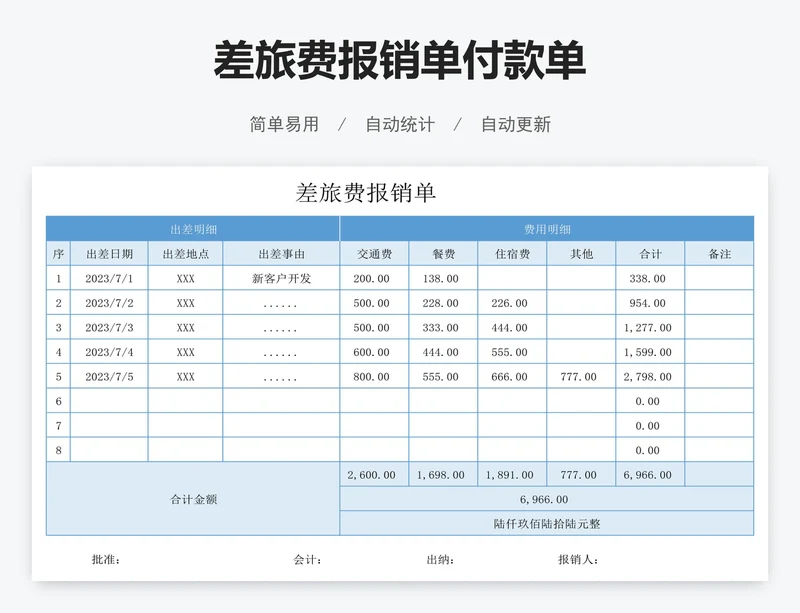This screenshot has height=613, width=800.
Task: Select the 338.00 total cell
Action: click(x=650, y=279)
